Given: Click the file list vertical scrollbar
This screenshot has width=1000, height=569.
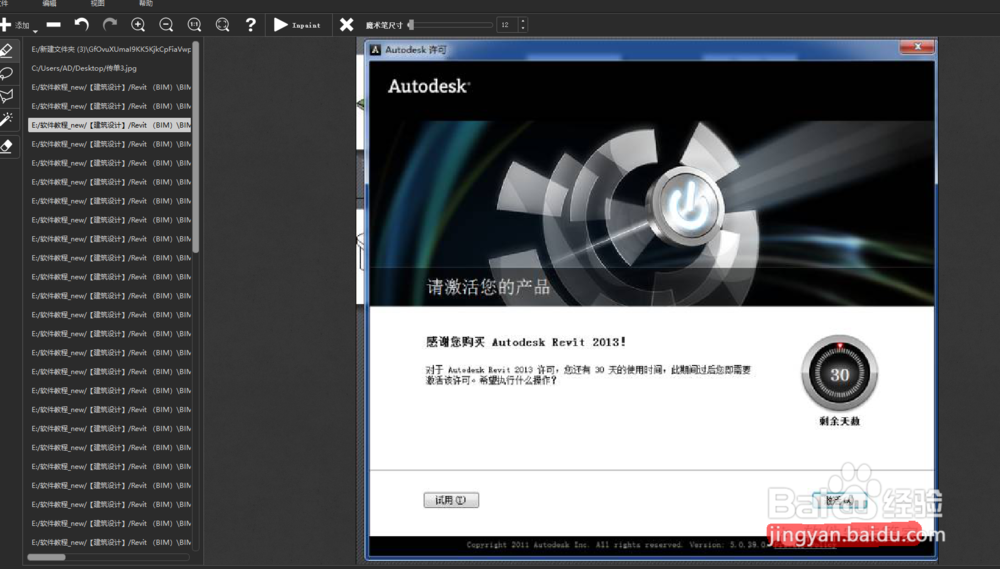Looking at the screenshot, I should (x=196, y=147).
